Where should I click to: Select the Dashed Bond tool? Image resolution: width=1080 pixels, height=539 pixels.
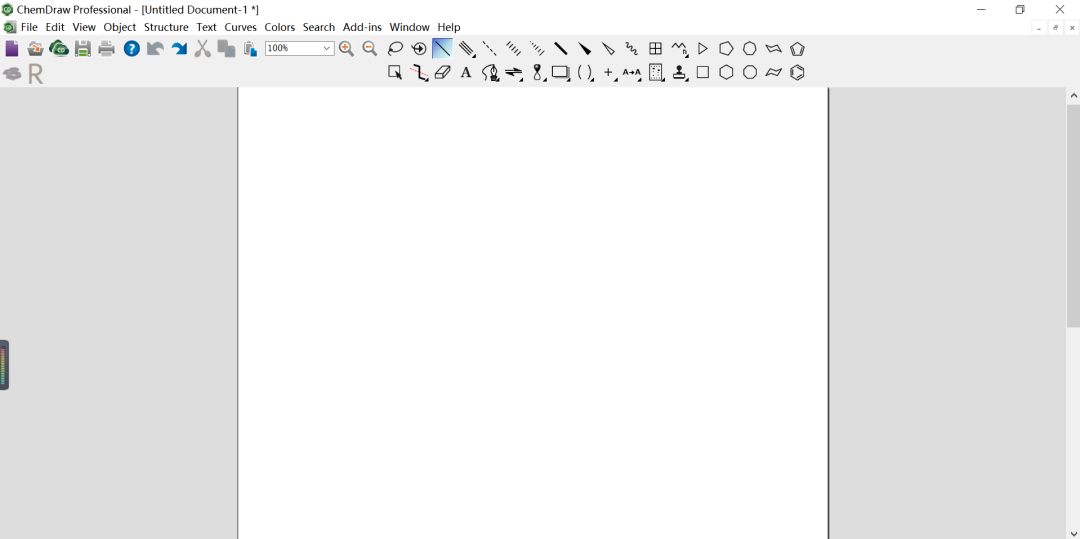click(x=490, y=48)
